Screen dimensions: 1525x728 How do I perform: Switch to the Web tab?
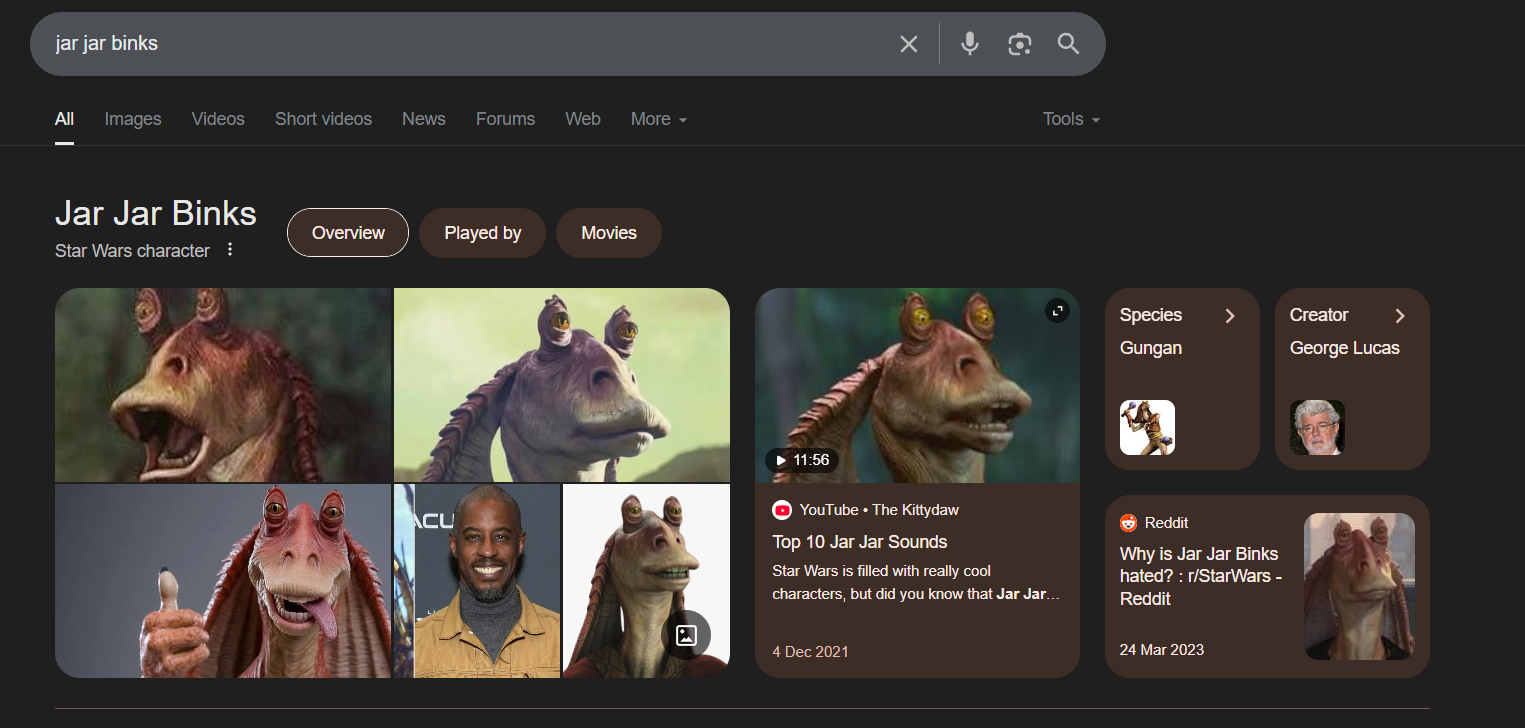click(x=583, y=119)
